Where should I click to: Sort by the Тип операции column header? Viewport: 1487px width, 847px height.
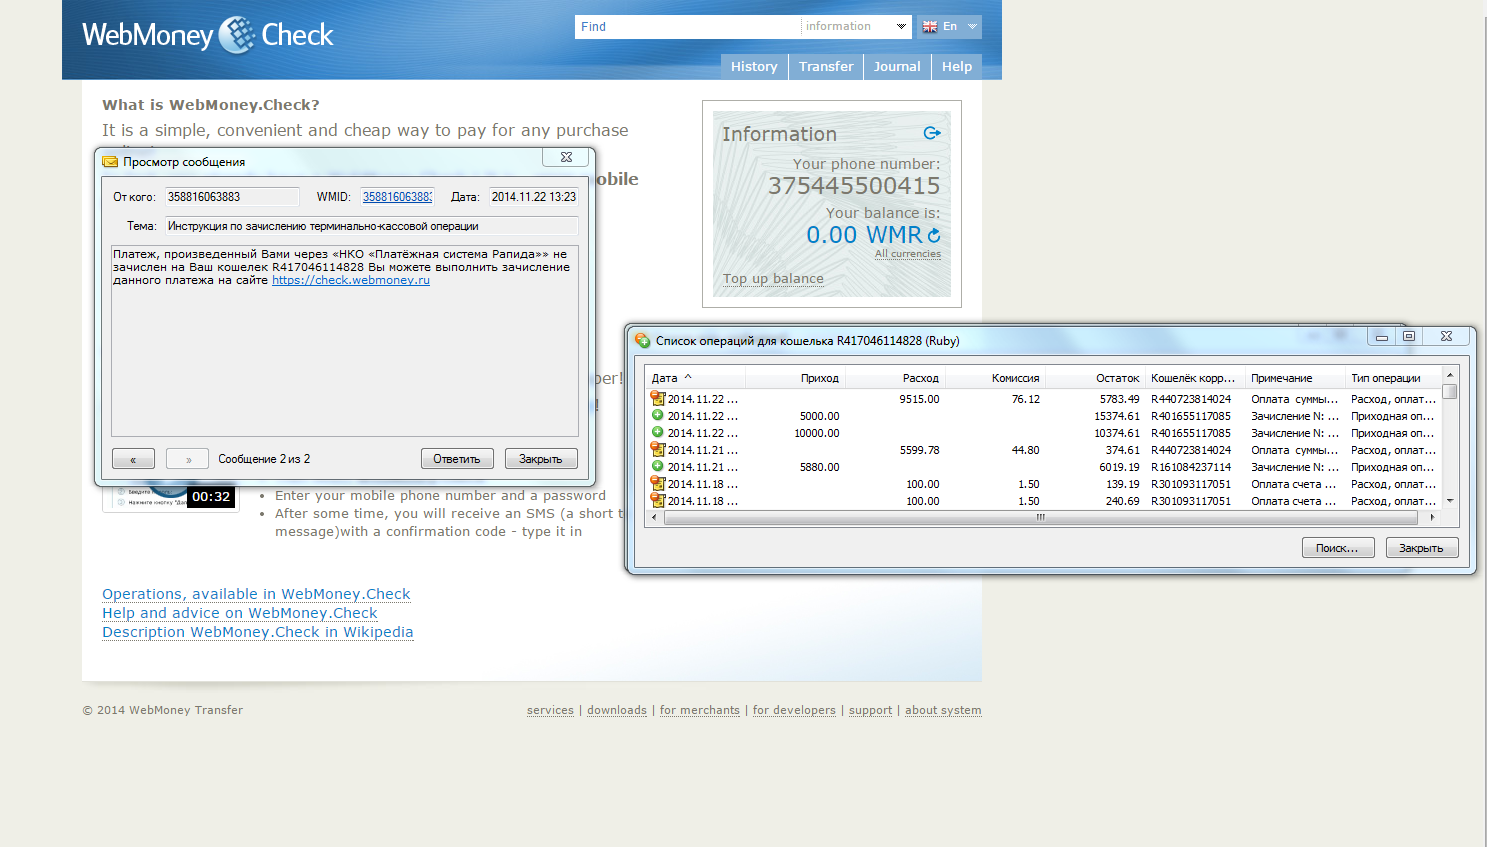(x=1393, y=378)
